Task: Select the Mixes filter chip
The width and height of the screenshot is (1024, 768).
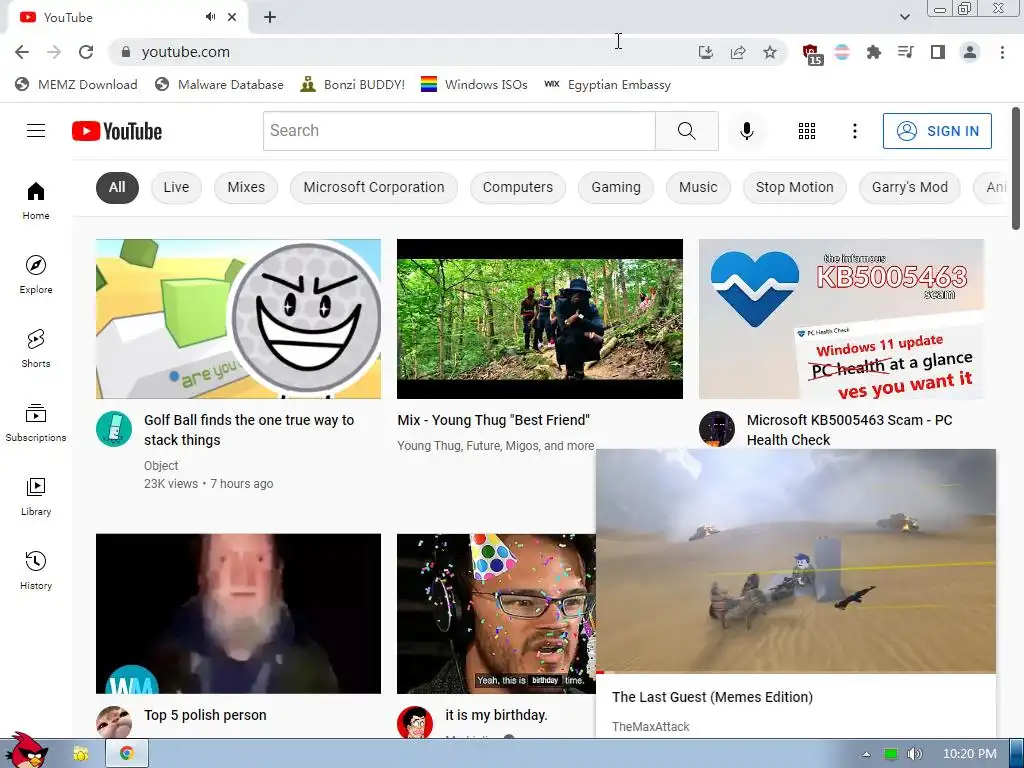Action: point(246,187)
